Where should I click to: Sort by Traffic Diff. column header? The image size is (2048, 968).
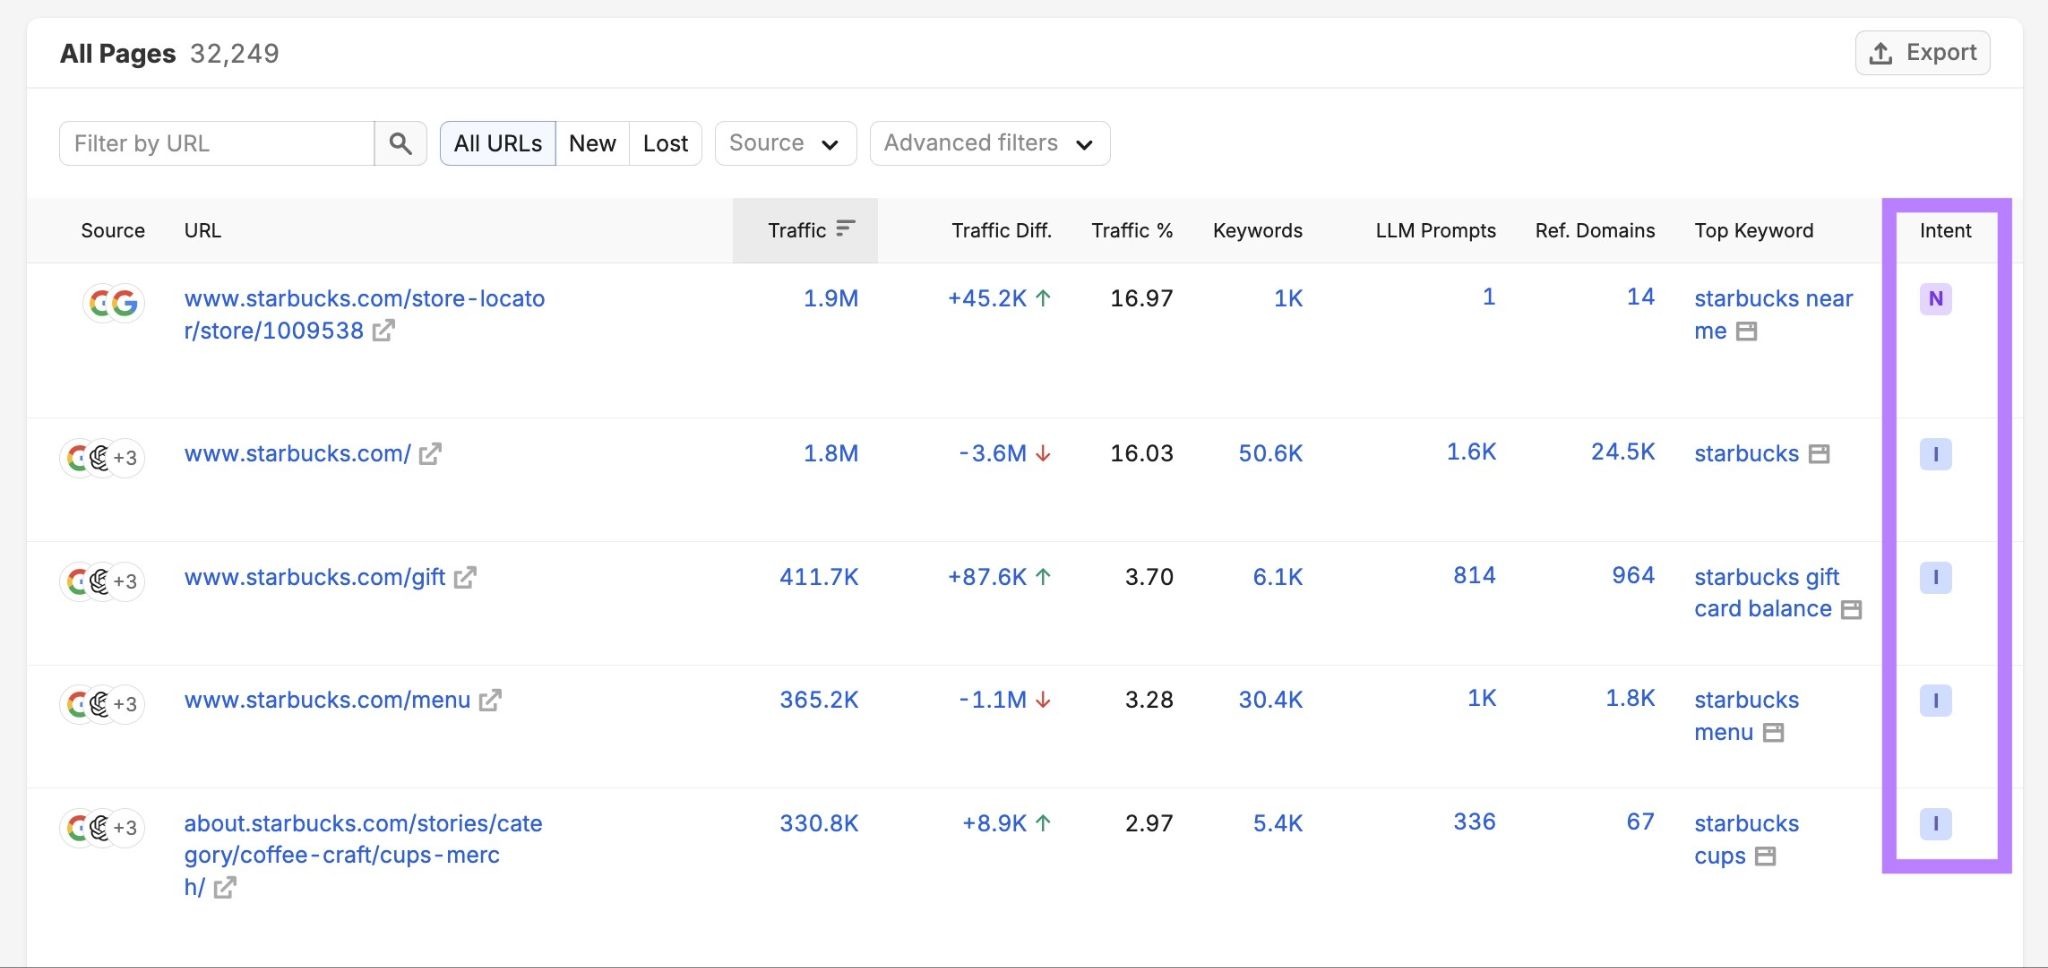[1001, 231]
